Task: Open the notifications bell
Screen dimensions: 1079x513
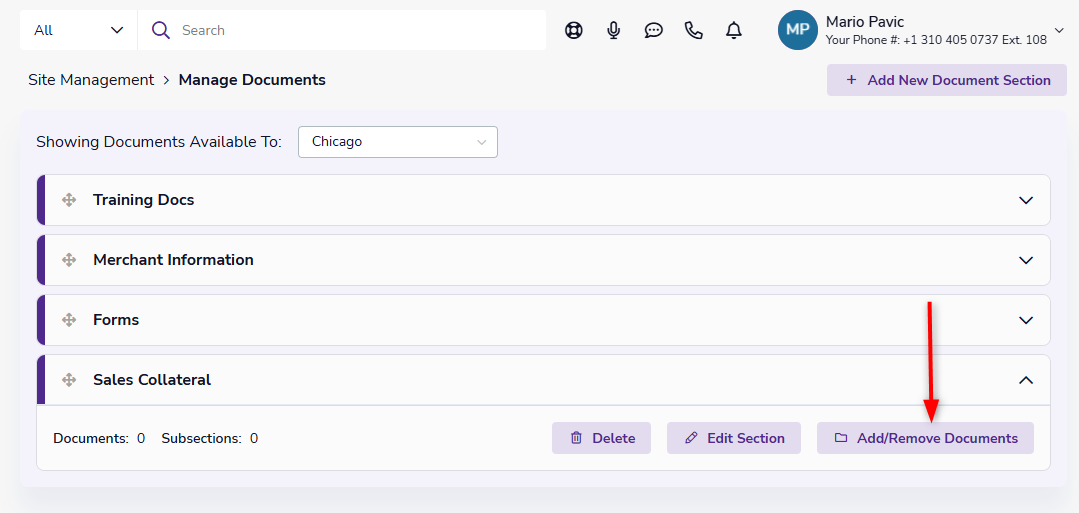Action: 734,30
